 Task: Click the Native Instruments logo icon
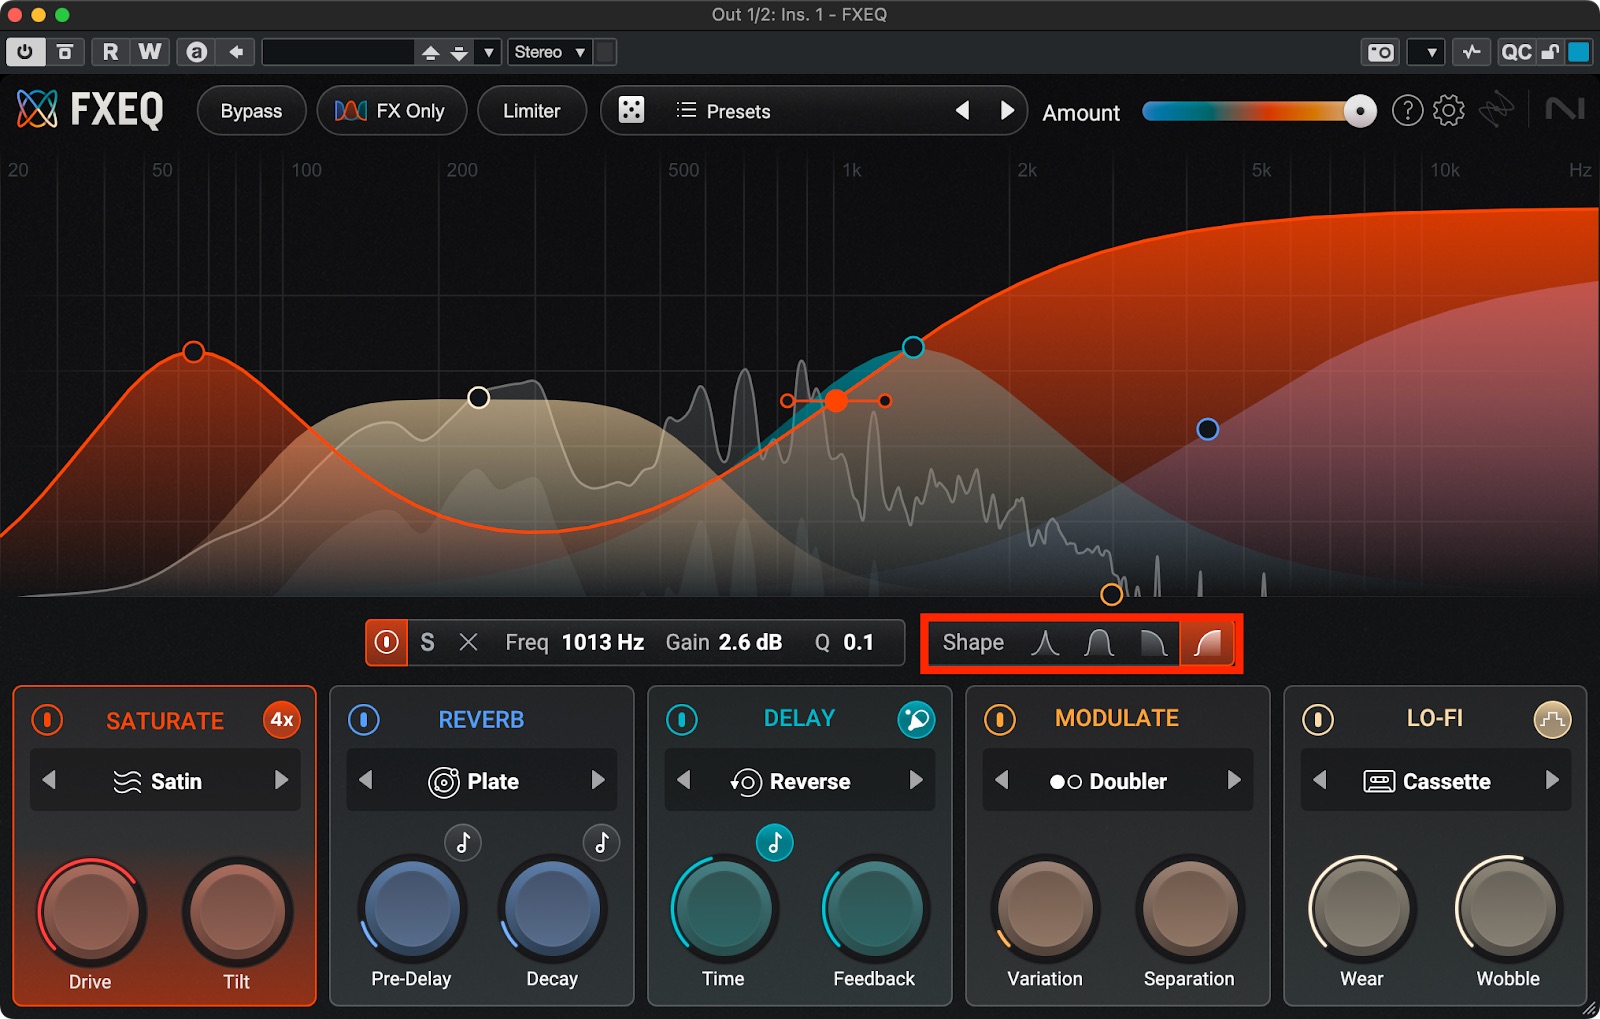click(x=1564, y=109)
